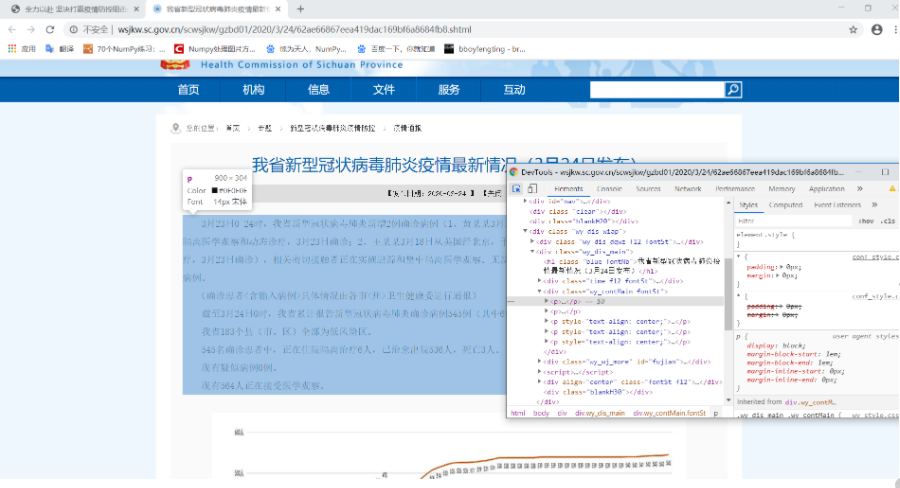Open 互动 in site navigation
The width and height of the screenshot is (900, 488).
(514, 90)
